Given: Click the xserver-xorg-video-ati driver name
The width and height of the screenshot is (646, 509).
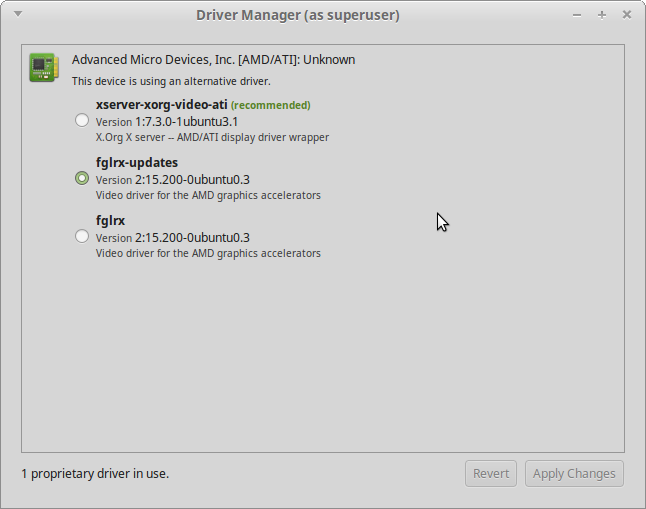Looking at the screenshot, I should pos(162,105).
